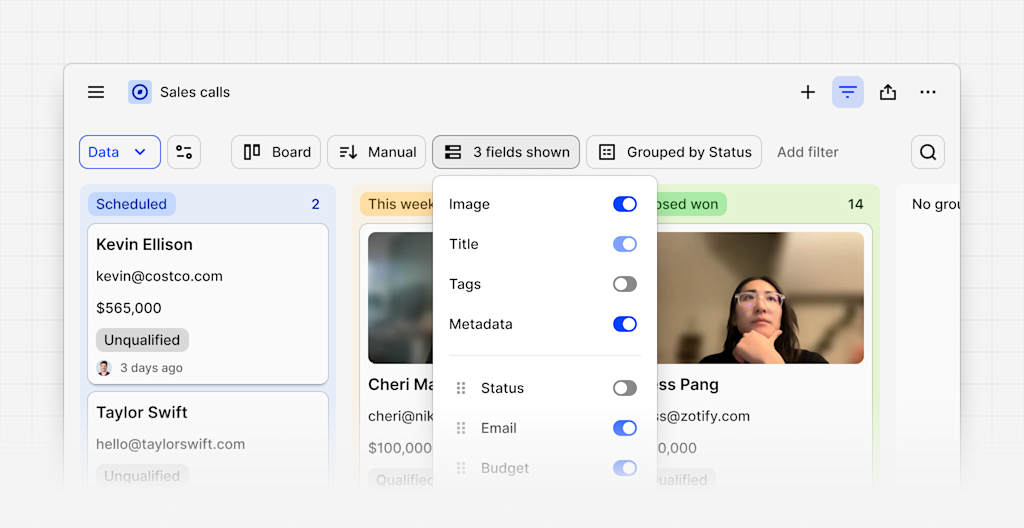Toggle the filter bar icon

tap(848, 92)
